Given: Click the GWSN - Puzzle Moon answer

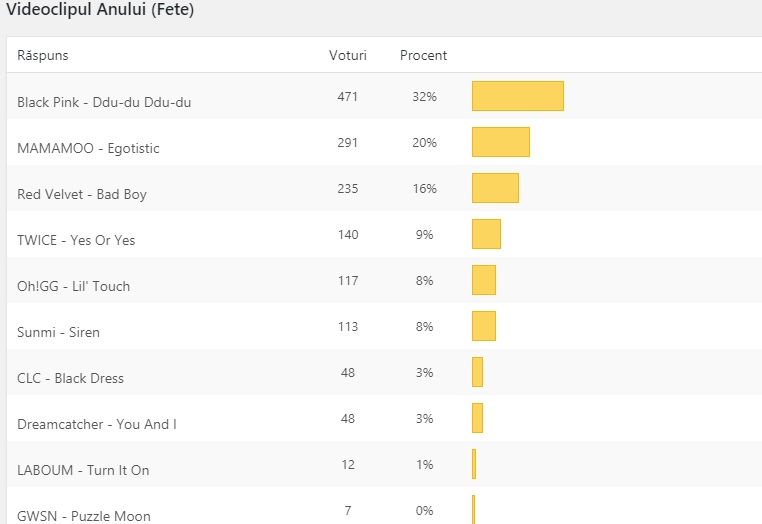Looking at the screenshot, I should [x=84, y=516].
